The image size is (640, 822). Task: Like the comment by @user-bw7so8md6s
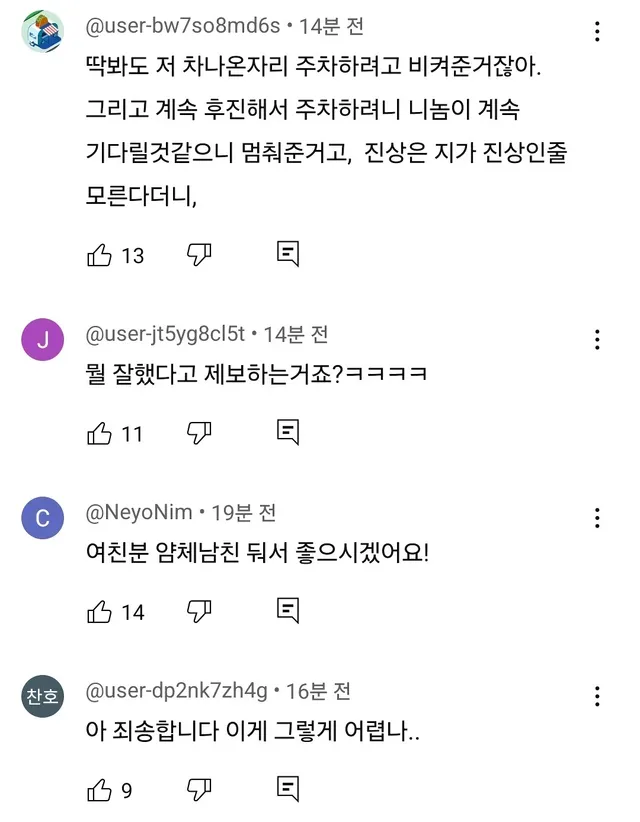click(x=100, y=255)
